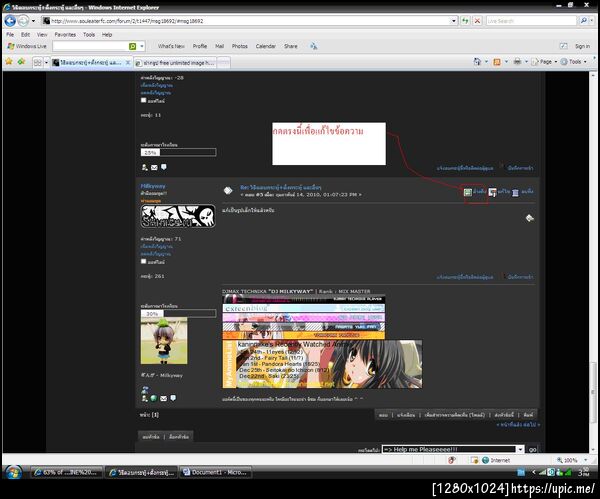Click Sign in on the Windows Live toolbar
The width and height of the screenshot is (600, 499).
point(582,46)
